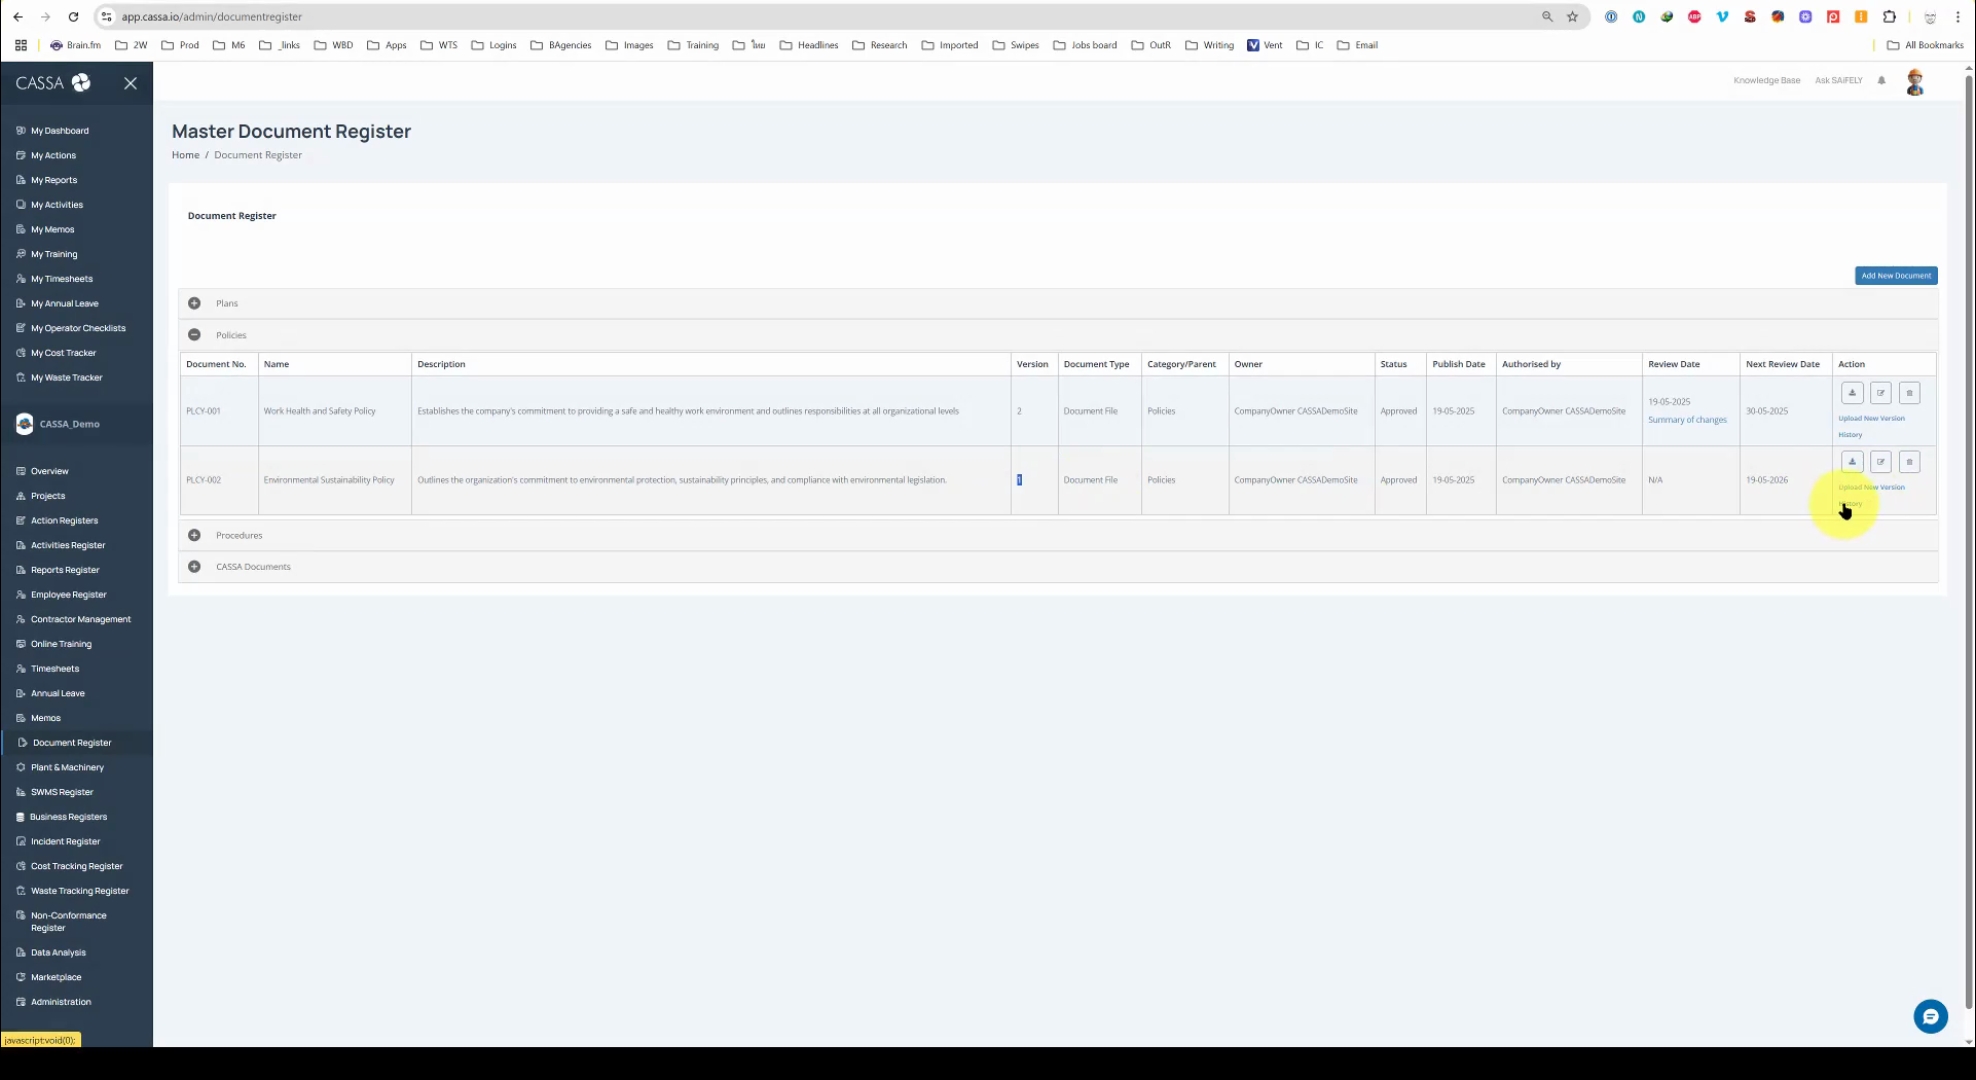Download the PLCY-001 document

1852,393
